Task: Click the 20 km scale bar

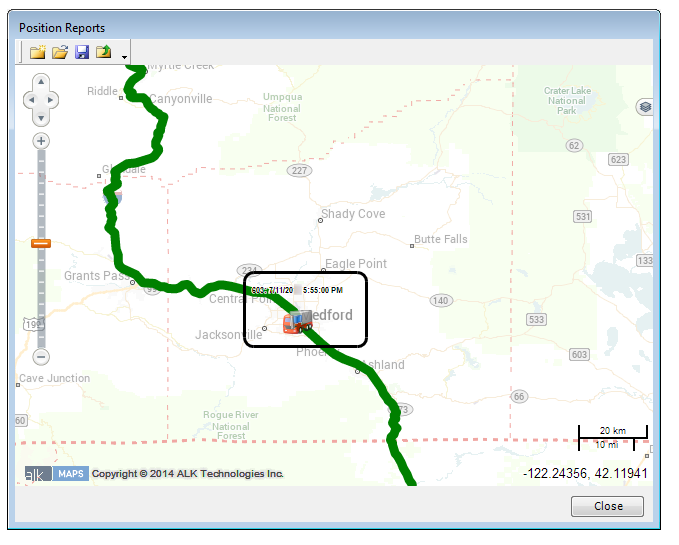Action: click(613, 431)
